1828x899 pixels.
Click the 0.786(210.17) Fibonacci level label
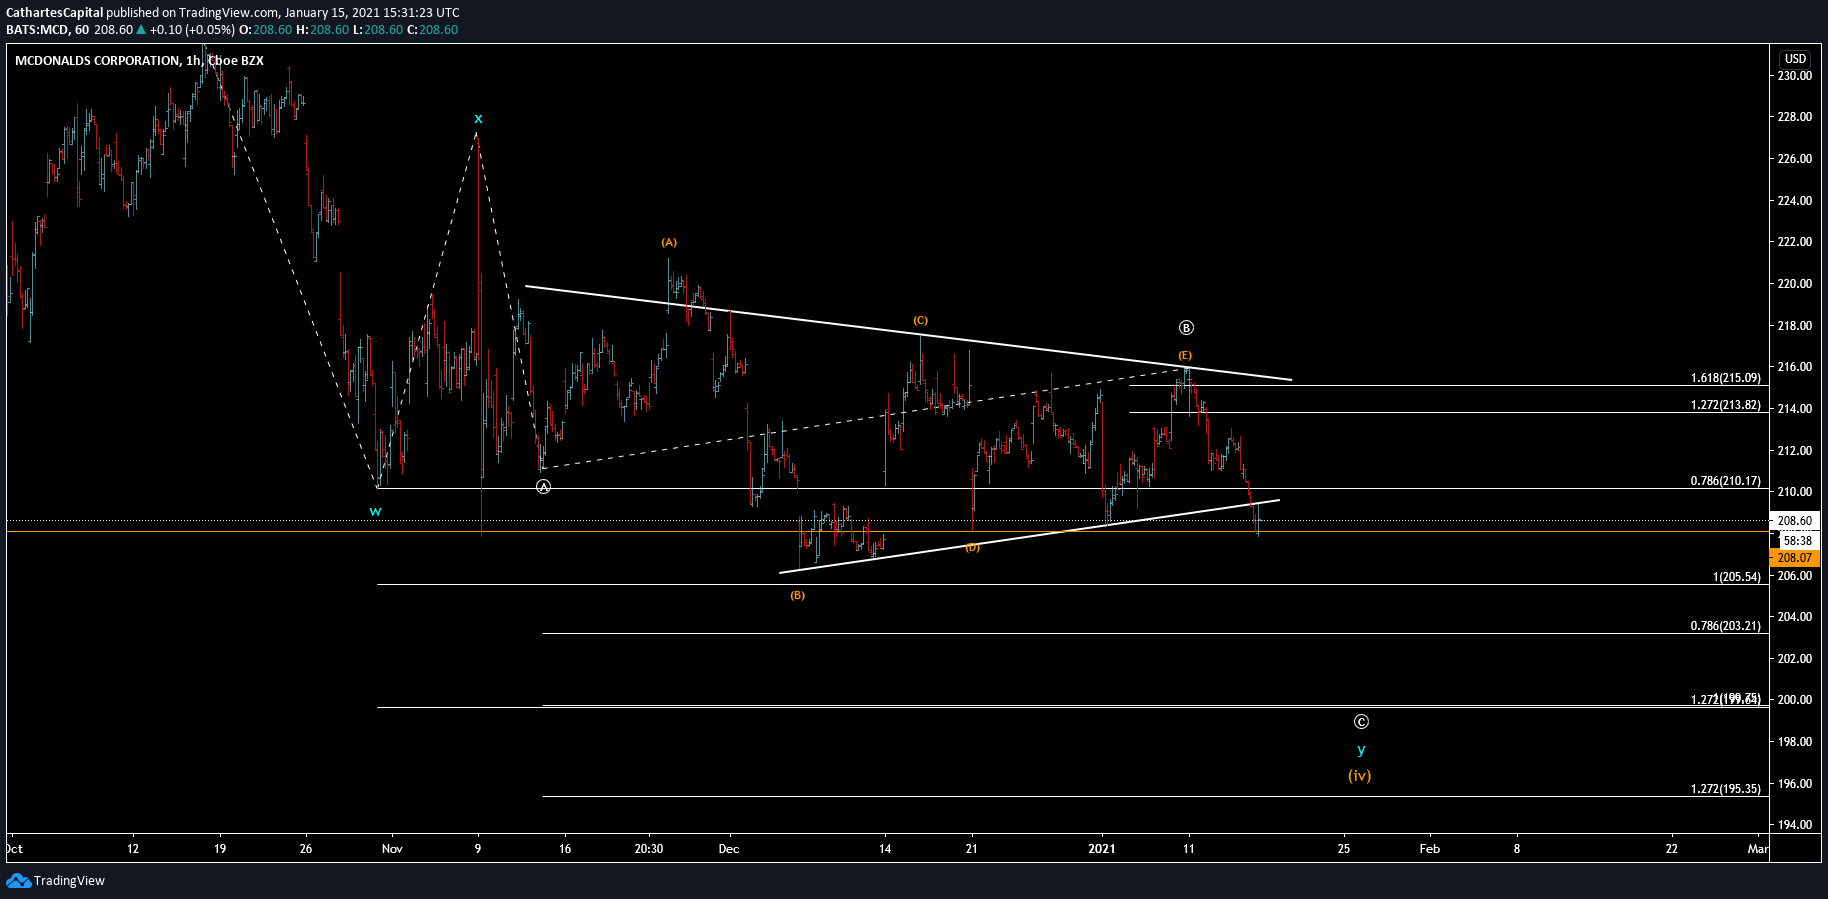(x=1726, y=482)
